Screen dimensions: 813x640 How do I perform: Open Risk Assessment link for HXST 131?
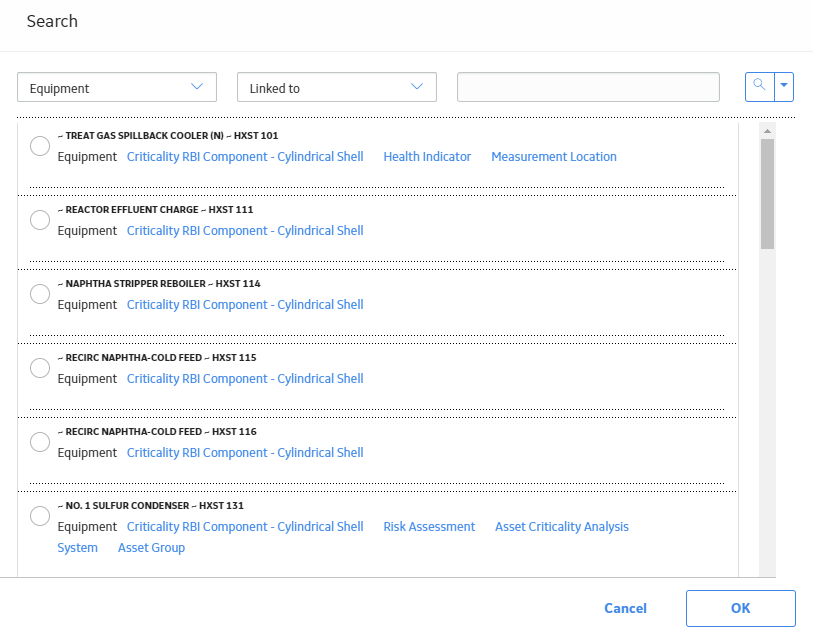[429, 526]
